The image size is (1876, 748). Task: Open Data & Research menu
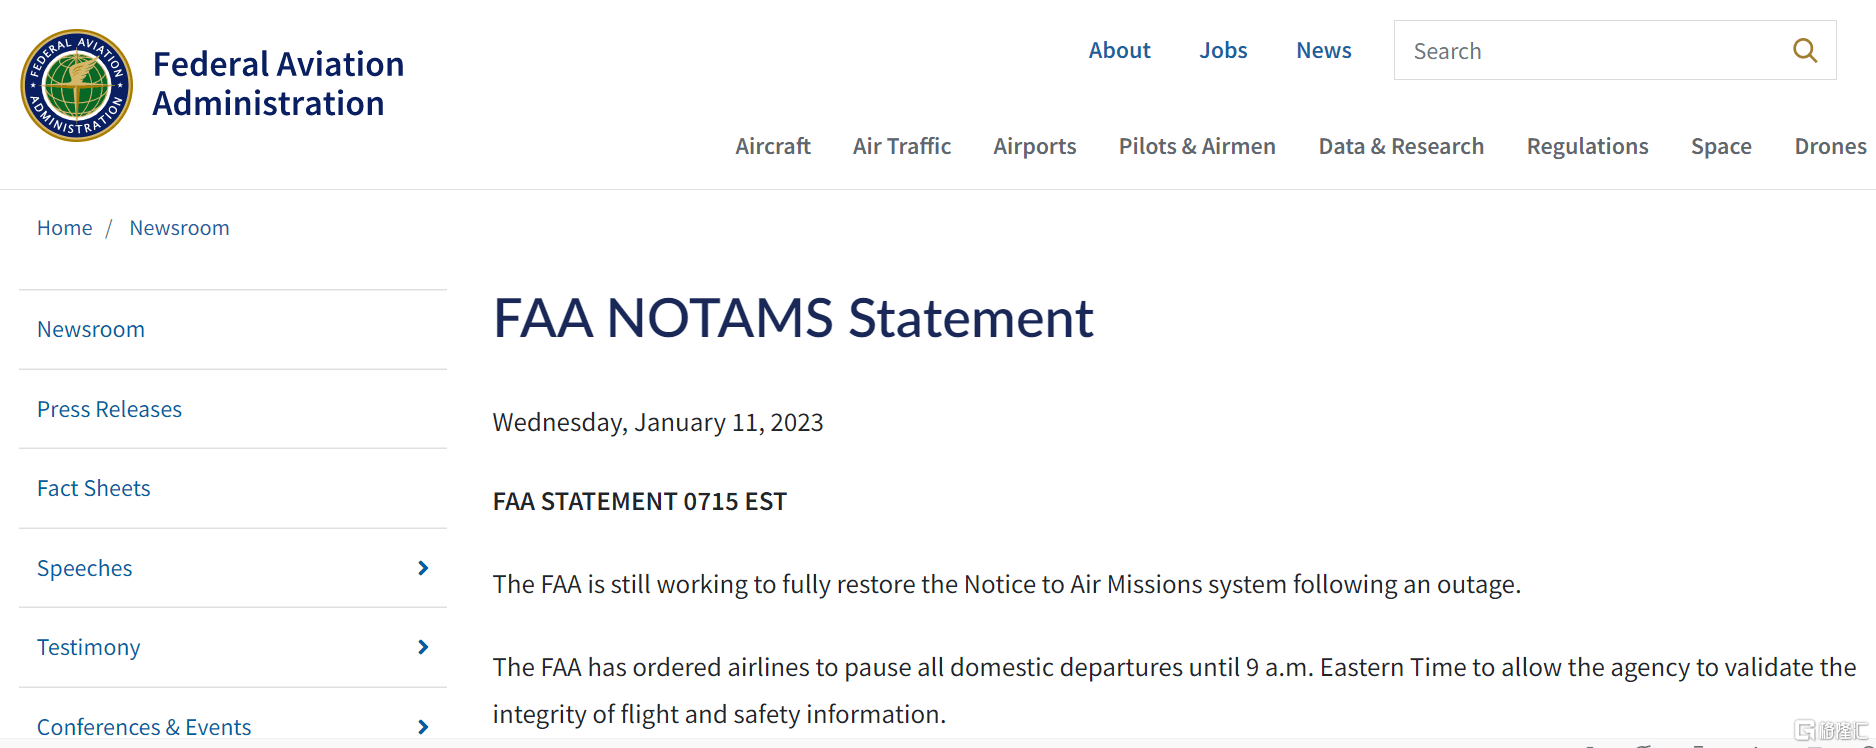pyautogui.click(x=1401, y=146)
